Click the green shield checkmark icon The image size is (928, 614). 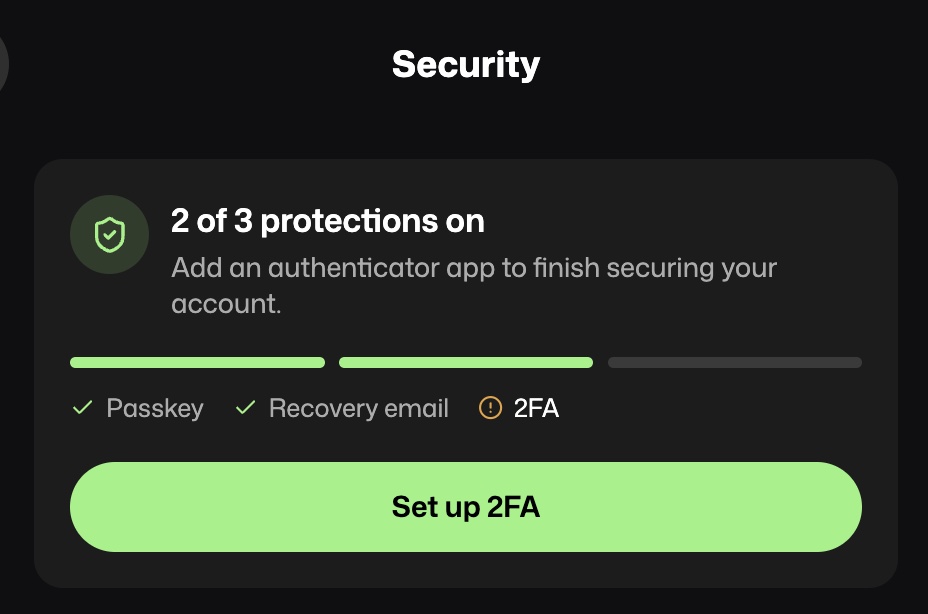[x=109, y=234]
